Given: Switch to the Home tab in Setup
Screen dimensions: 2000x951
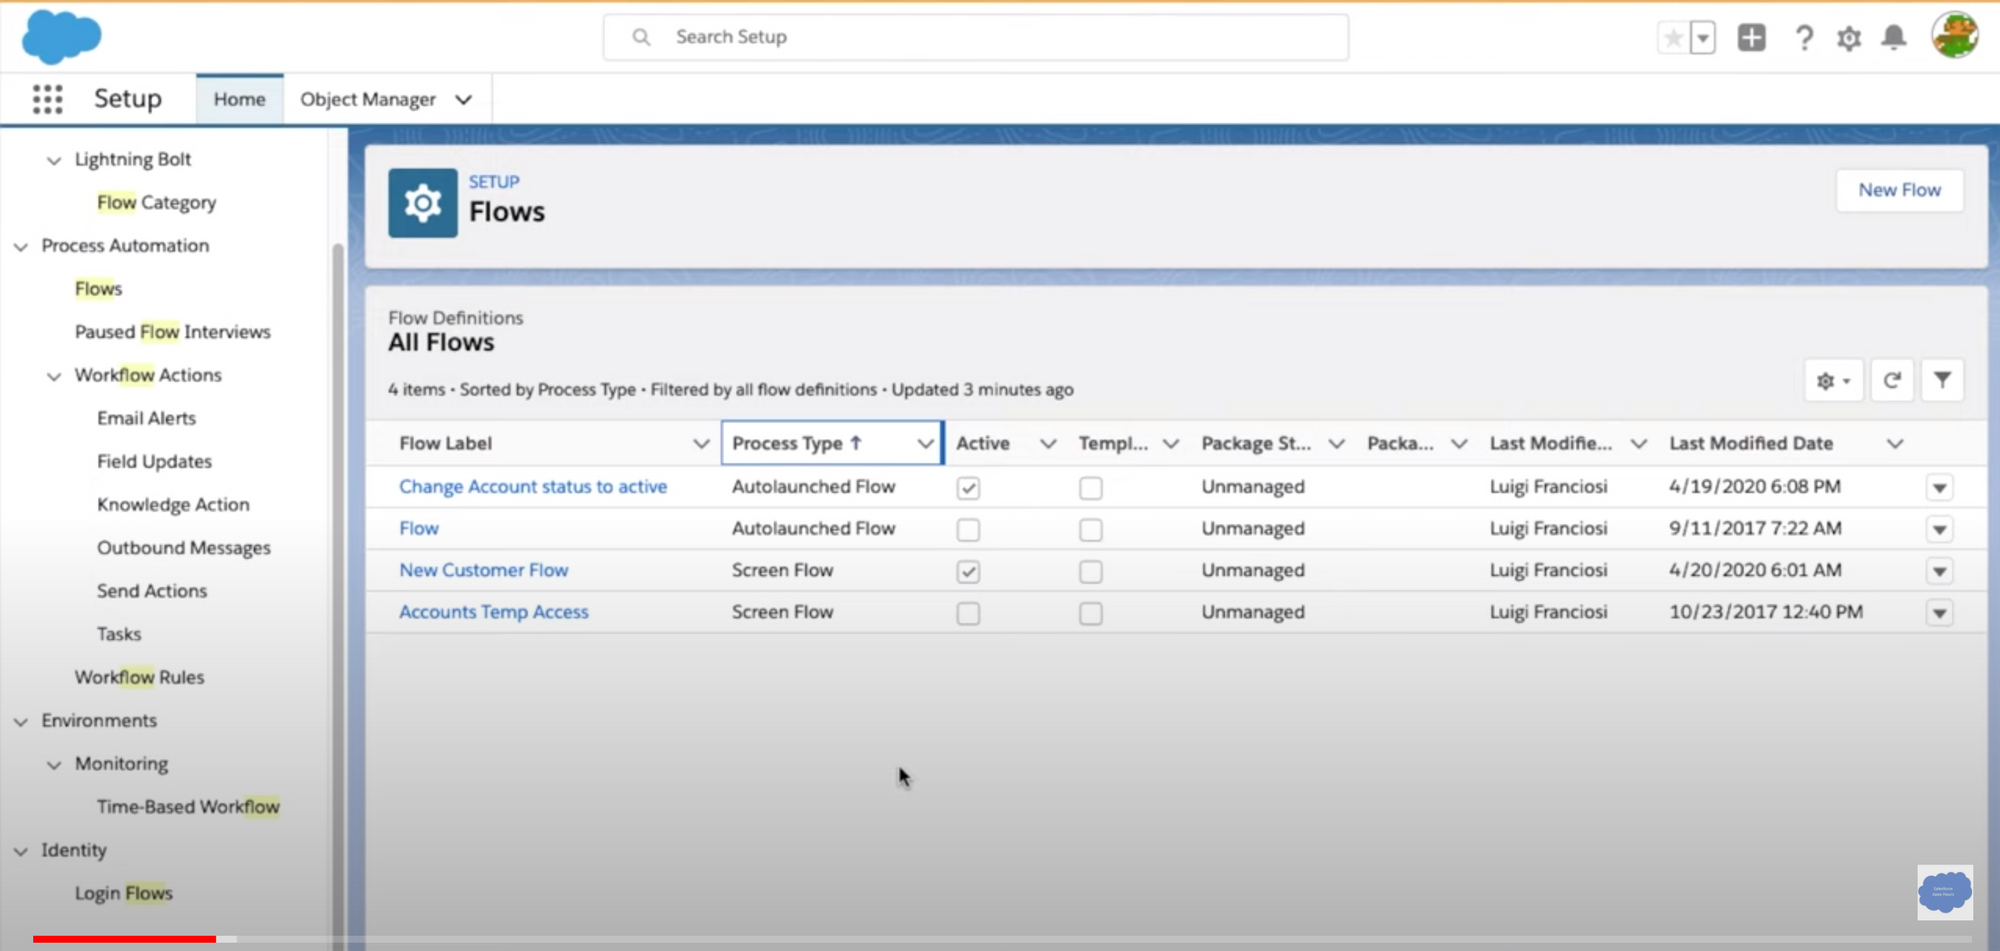Looking at the screenshot, I should (239, 99).
